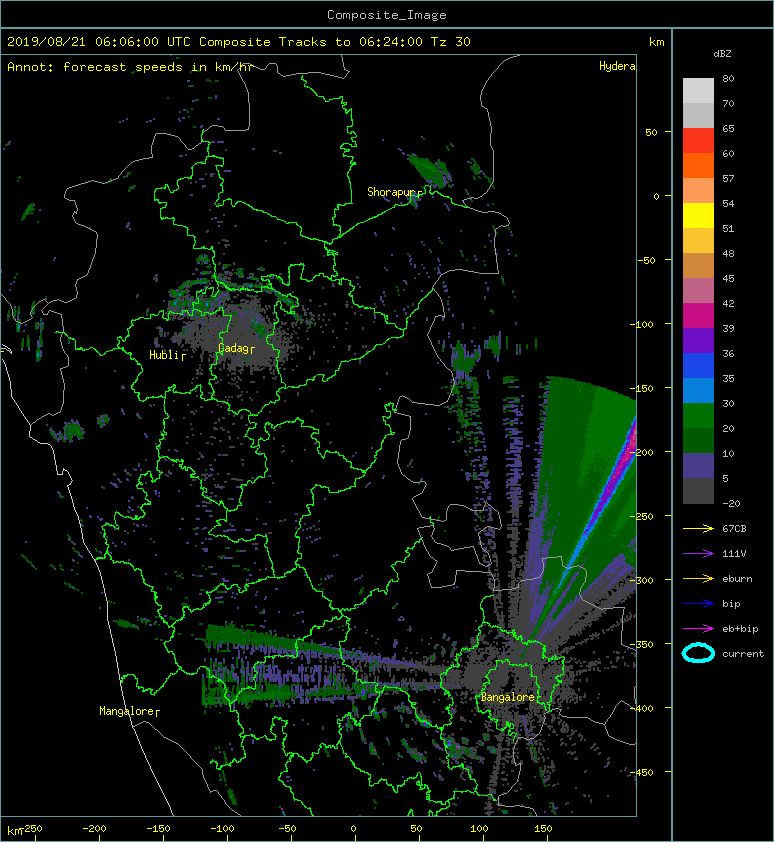Select the 54 dBZ yellow swatch
The image size is (774, 842).
[x=698, y=215]
